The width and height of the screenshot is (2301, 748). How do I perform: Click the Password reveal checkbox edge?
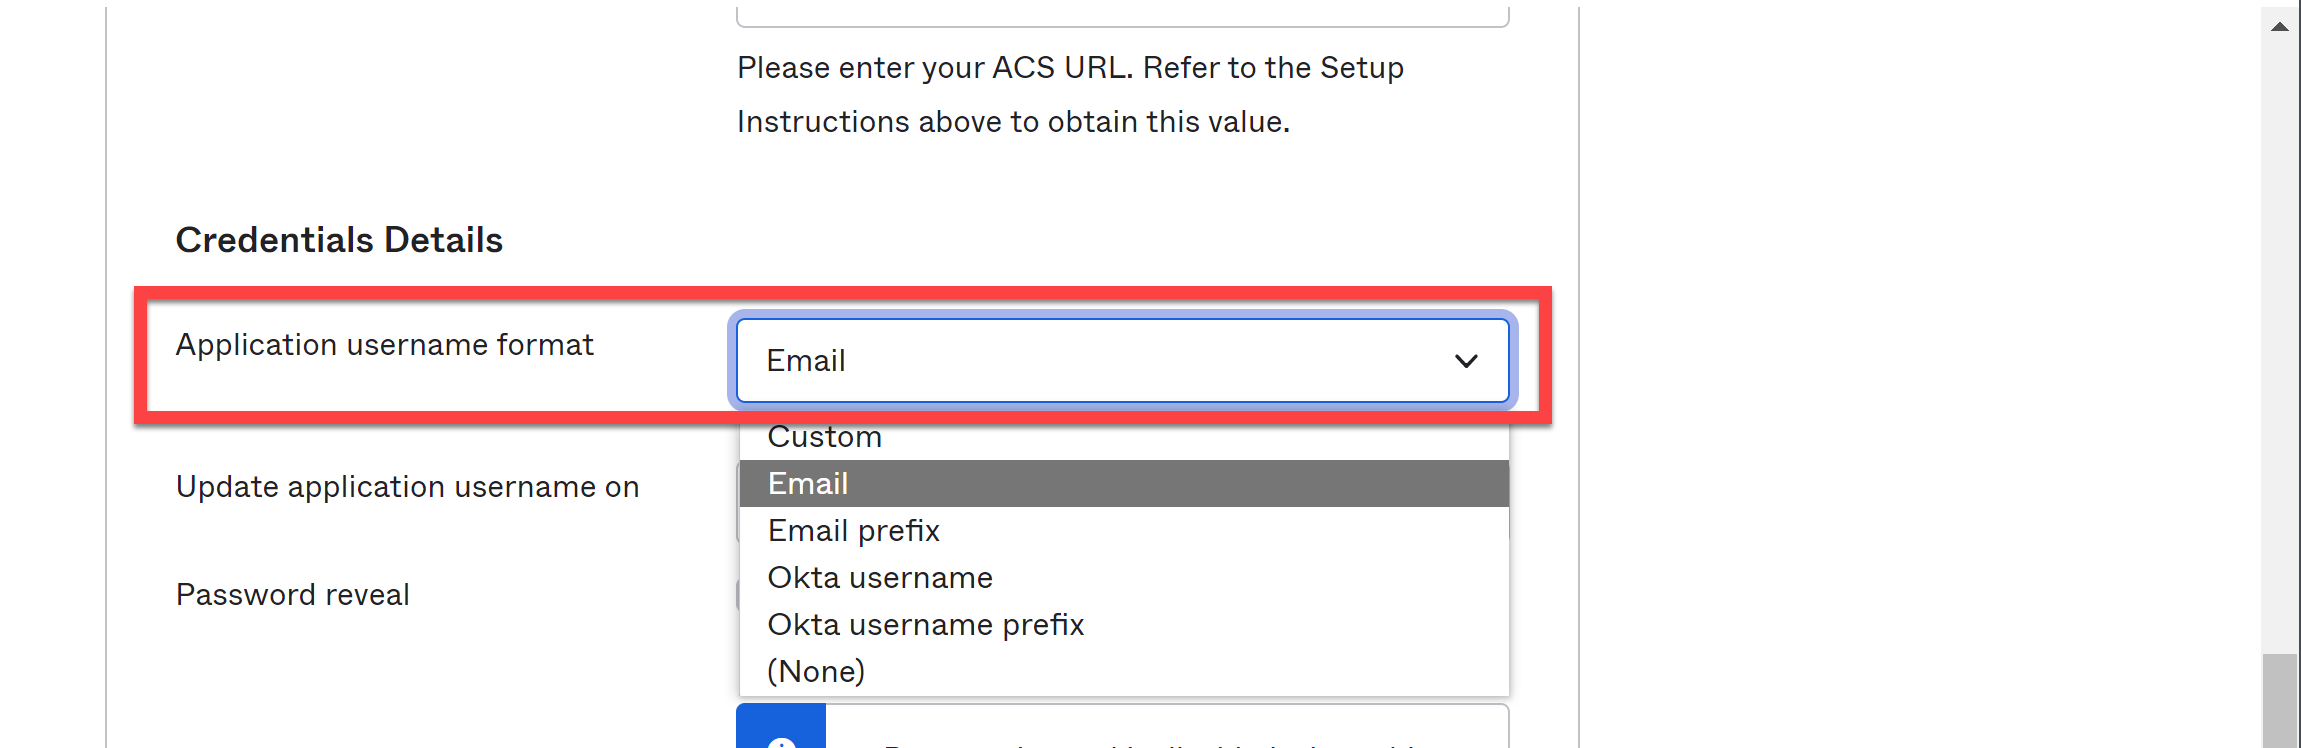[738, 595]
